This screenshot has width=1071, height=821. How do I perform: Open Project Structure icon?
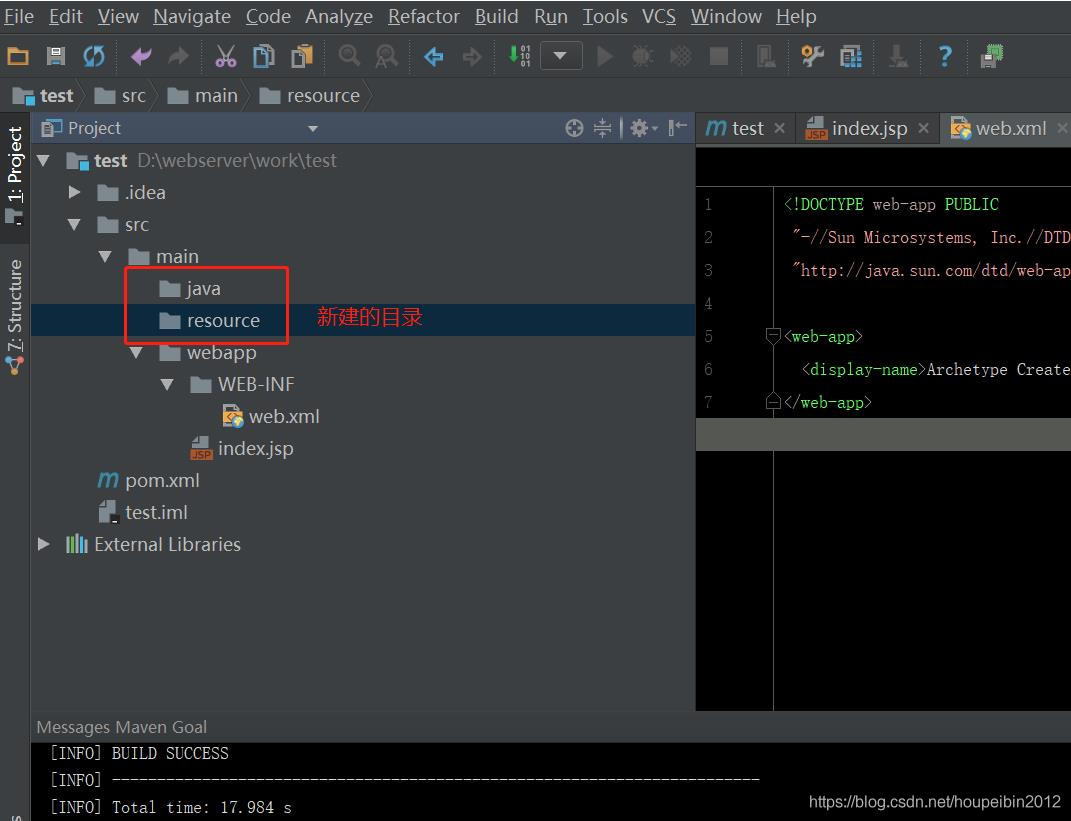(x=850, y=56)
